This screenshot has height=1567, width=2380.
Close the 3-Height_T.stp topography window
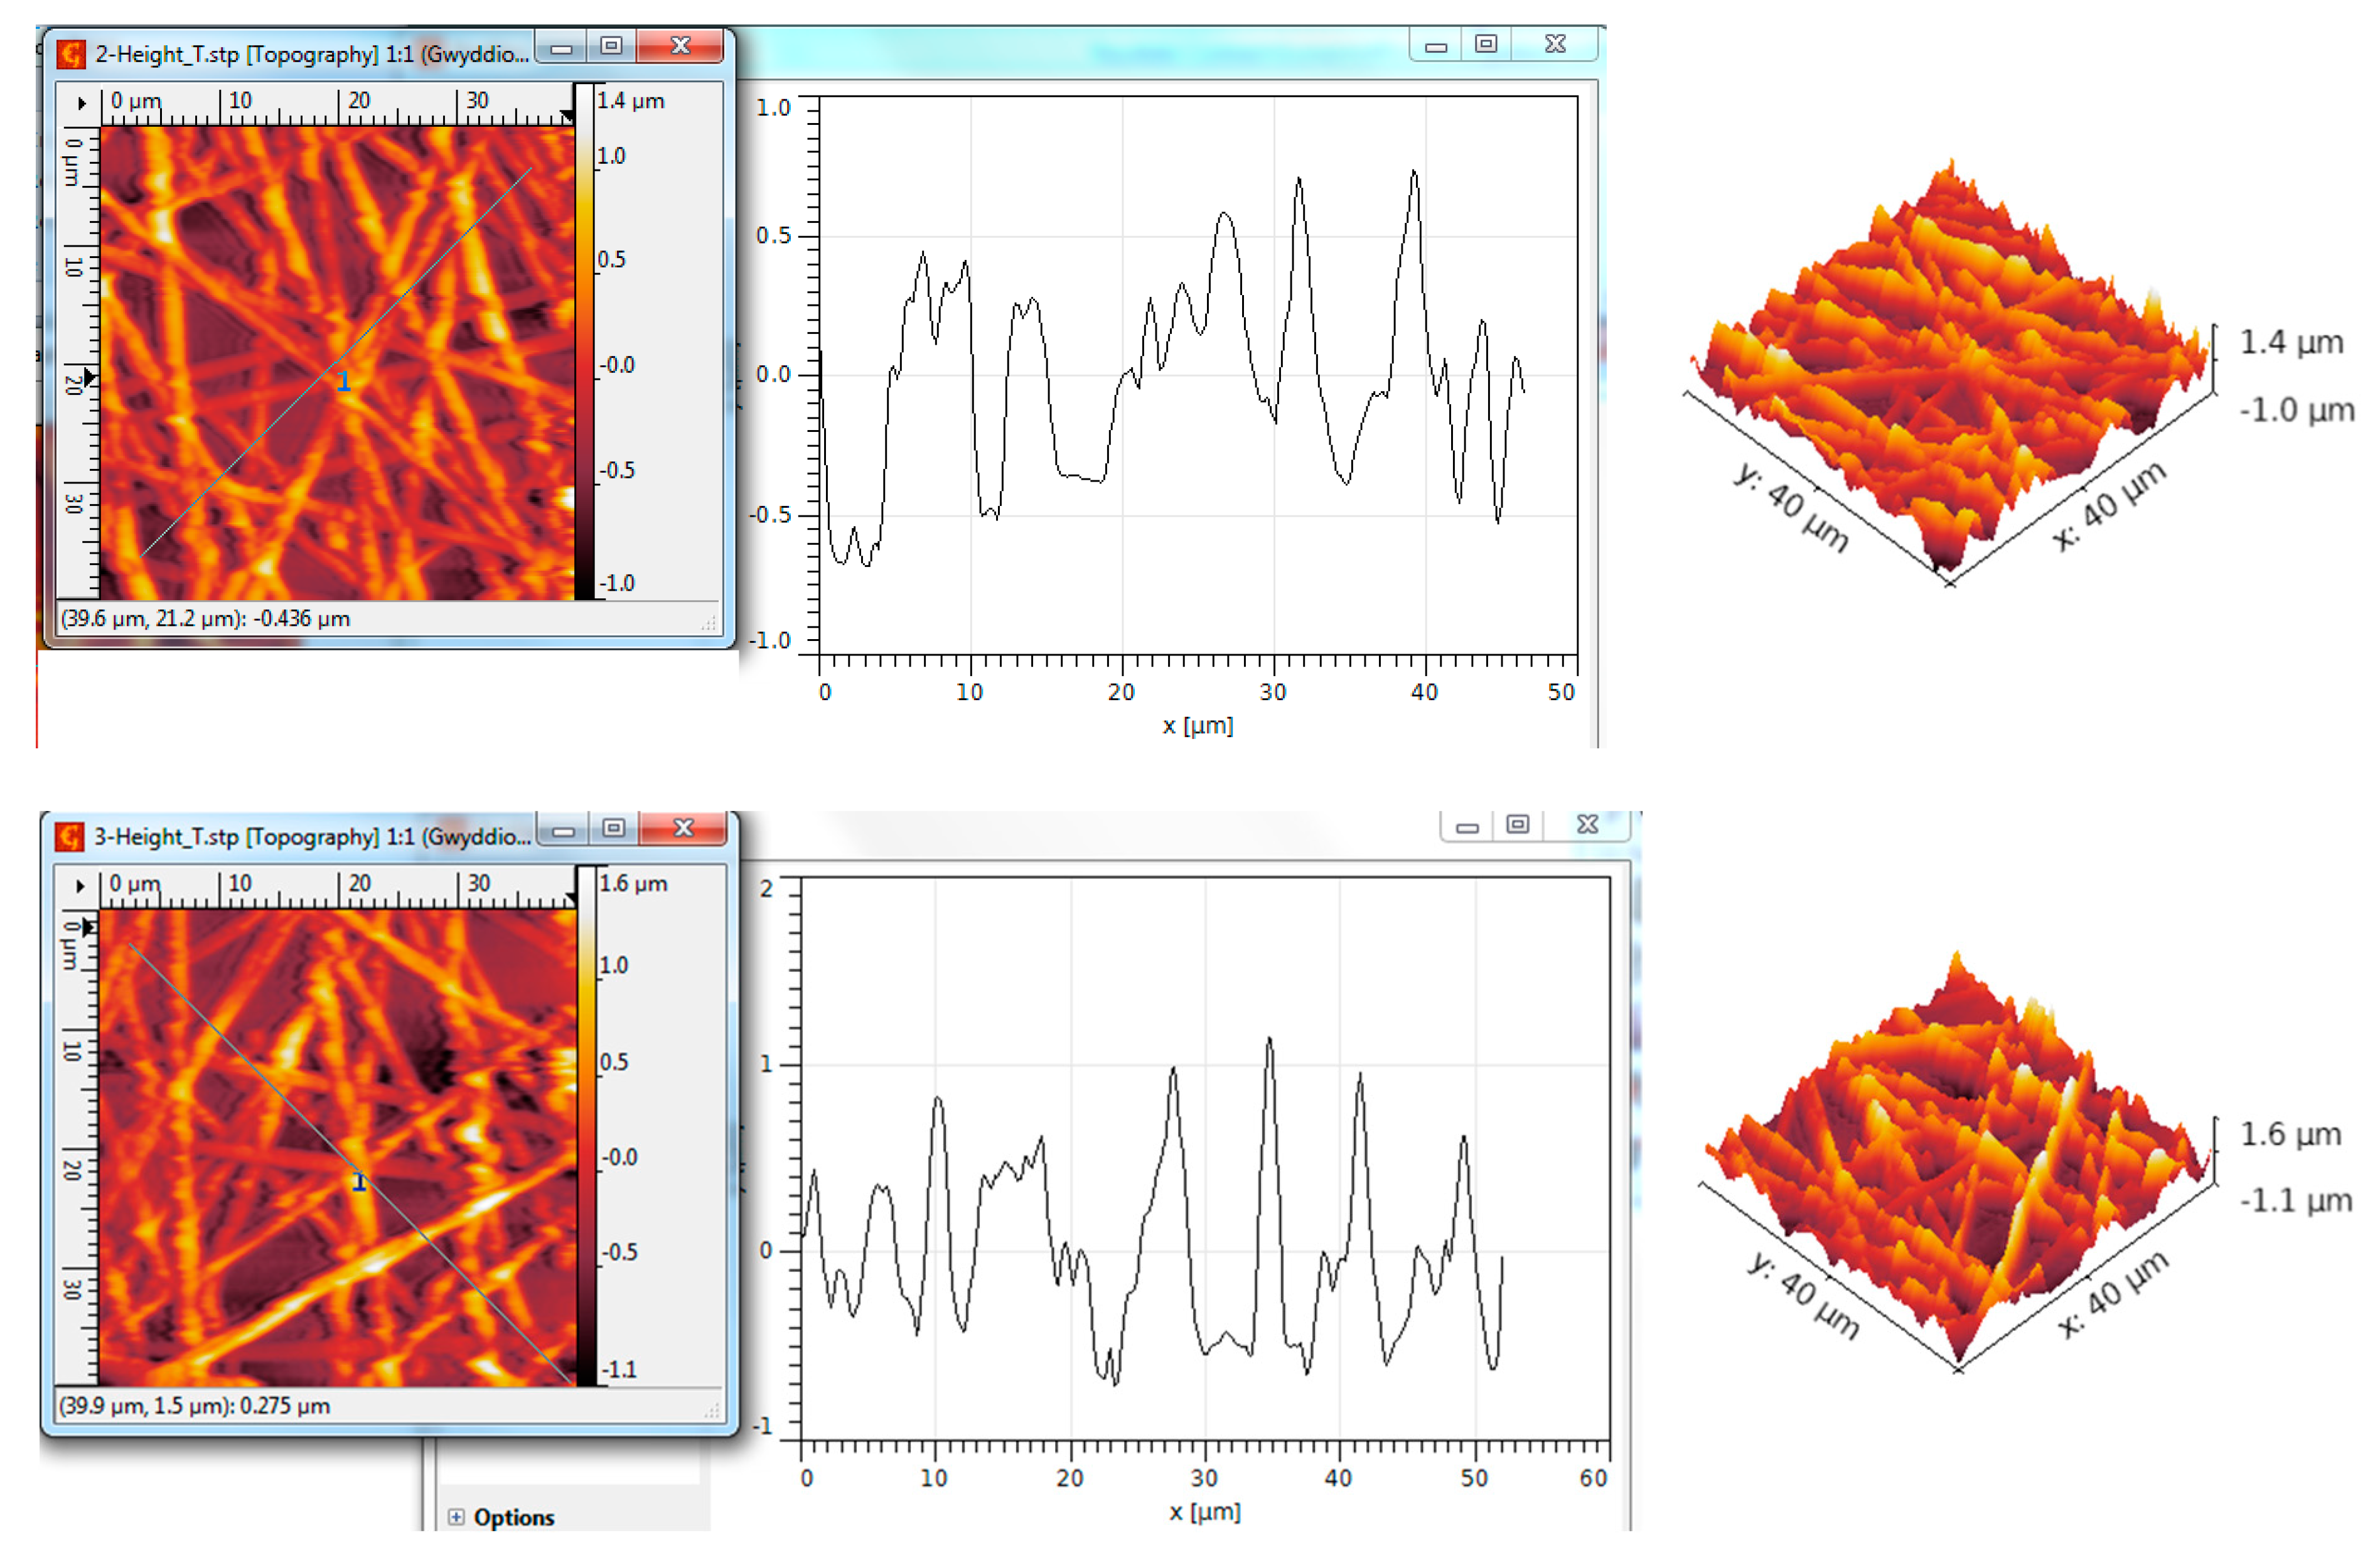pos(683,828)
